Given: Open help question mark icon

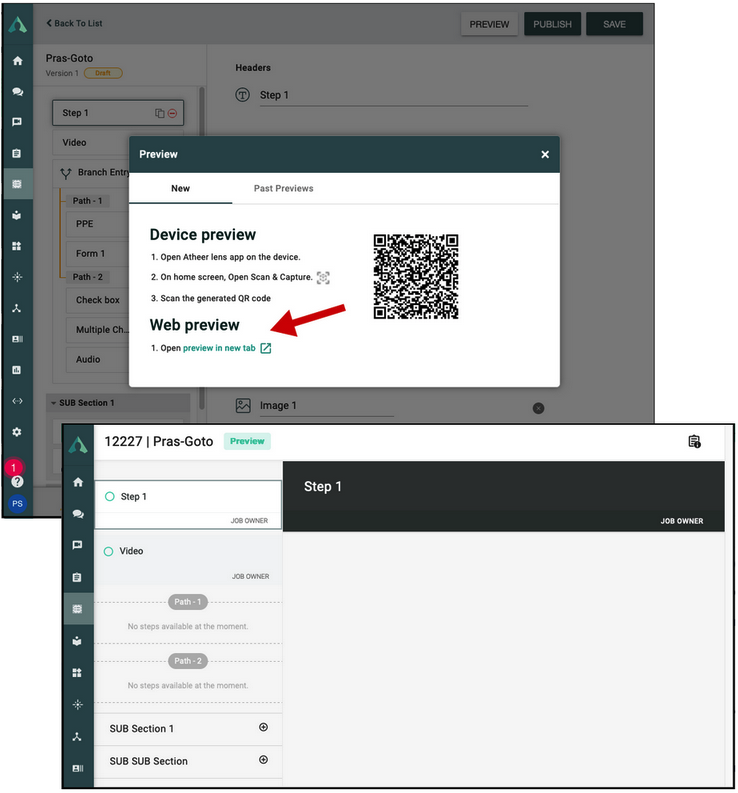Looking at the screenshot, I should click(17, 482).
